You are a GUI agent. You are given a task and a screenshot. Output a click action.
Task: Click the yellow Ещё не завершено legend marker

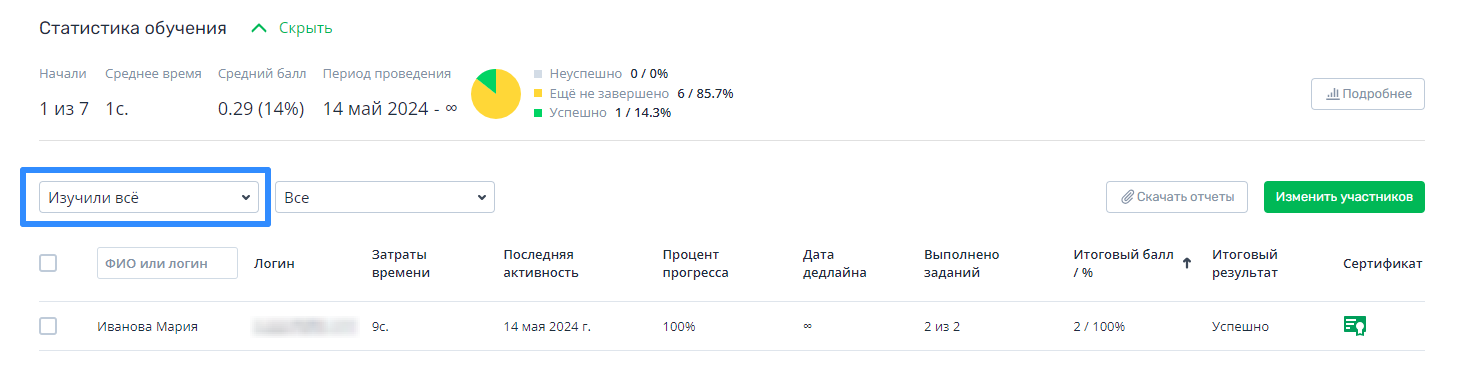click(538, 93)
